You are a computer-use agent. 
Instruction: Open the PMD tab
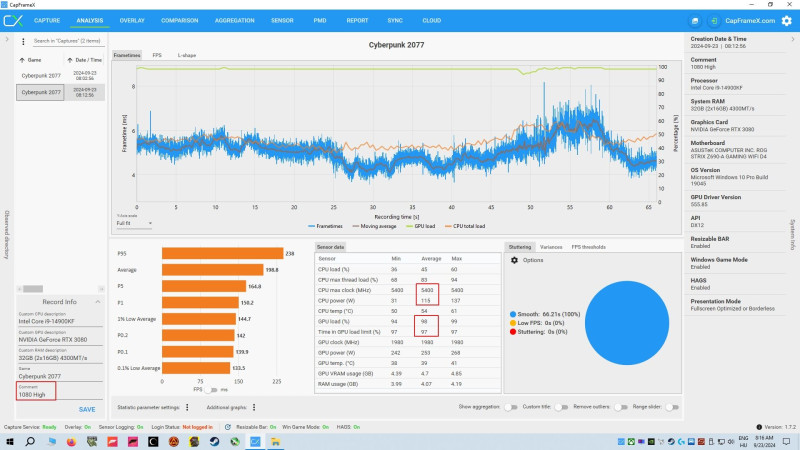pos(320,21)
